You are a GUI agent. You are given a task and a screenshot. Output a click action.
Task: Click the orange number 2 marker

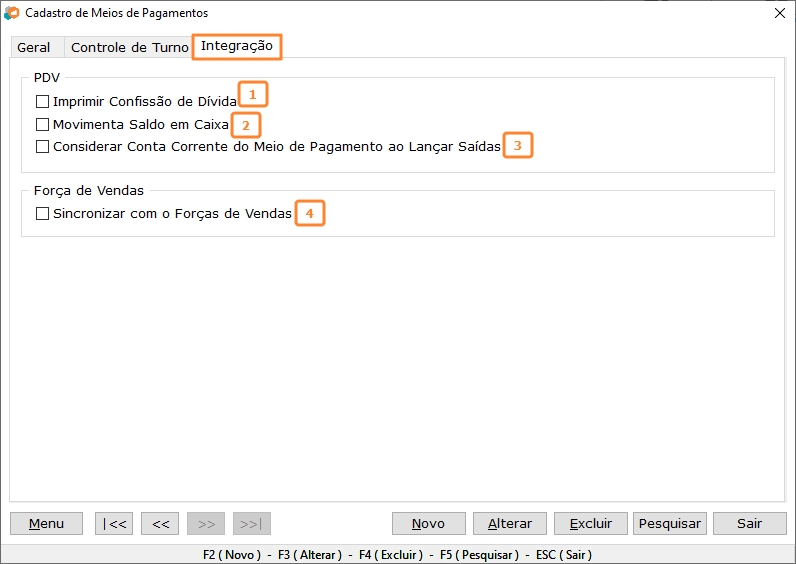click(x=245, y=125)
